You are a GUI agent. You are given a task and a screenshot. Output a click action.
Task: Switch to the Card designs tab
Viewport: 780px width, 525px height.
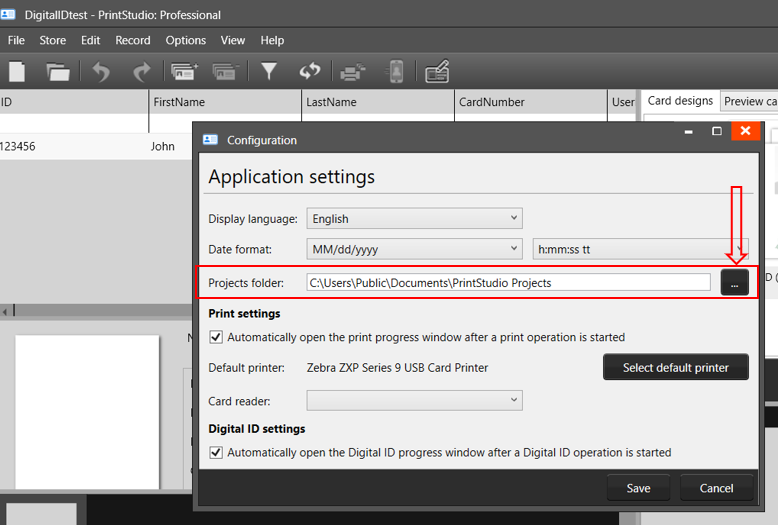[680, 101]
